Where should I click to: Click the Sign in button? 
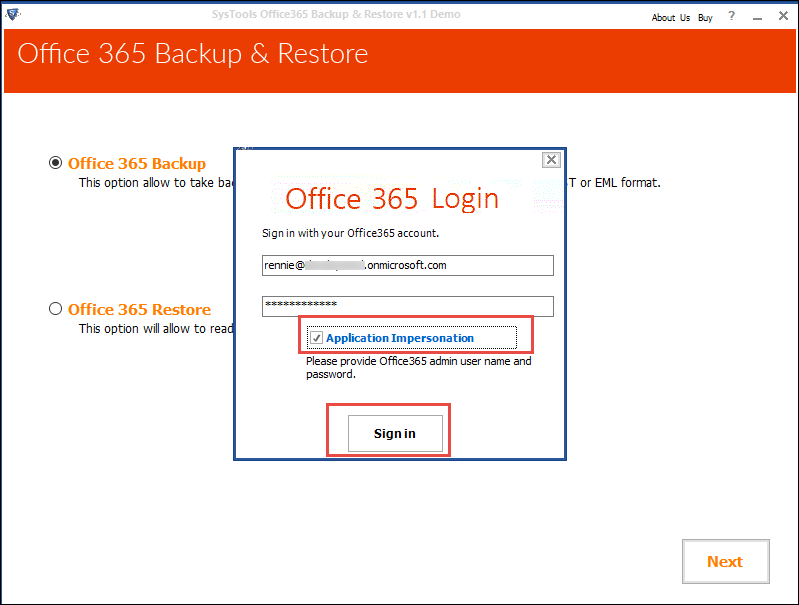[x=395, y=433]
